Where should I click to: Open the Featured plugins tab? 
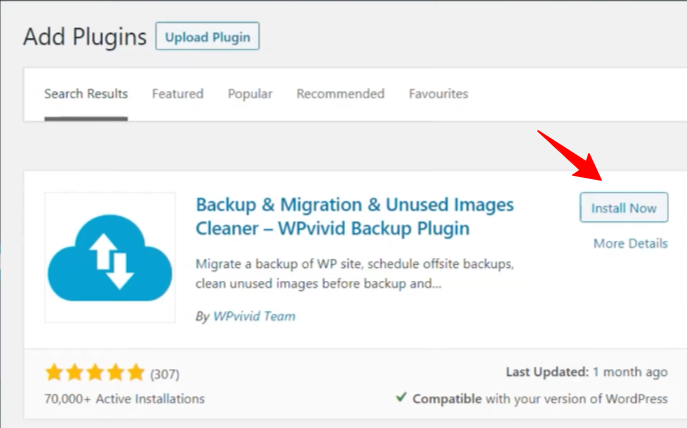pos(177,94)
